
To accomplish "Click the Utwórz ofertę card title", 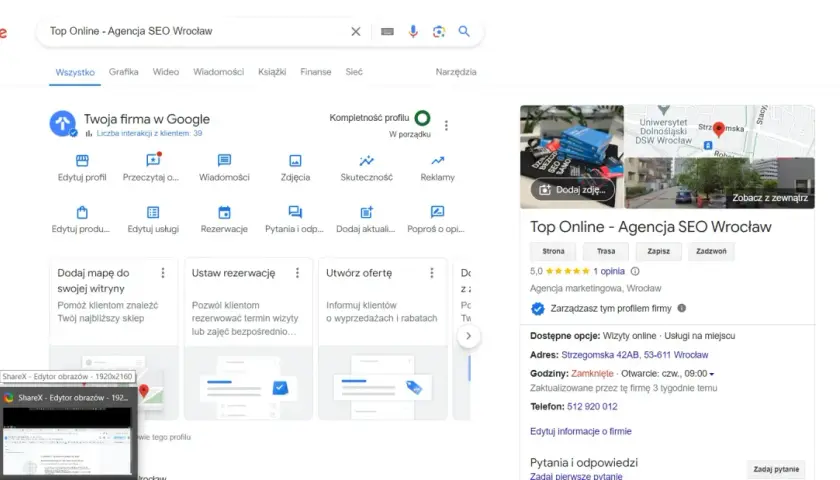I will coord(359,273).
